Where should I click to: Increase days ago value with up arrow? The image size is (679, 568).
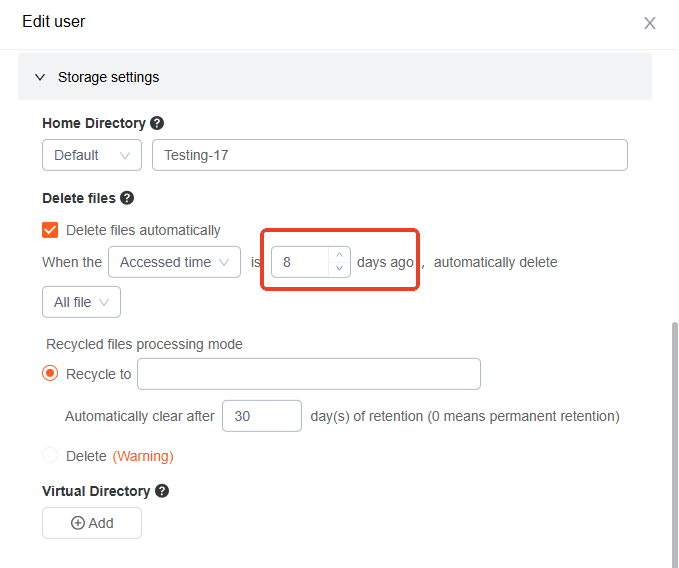[340, 255]
